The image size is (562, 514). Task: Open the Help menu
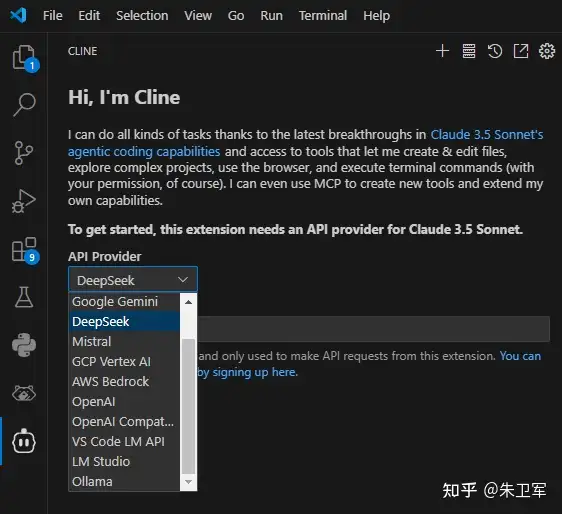pos(376,16)
